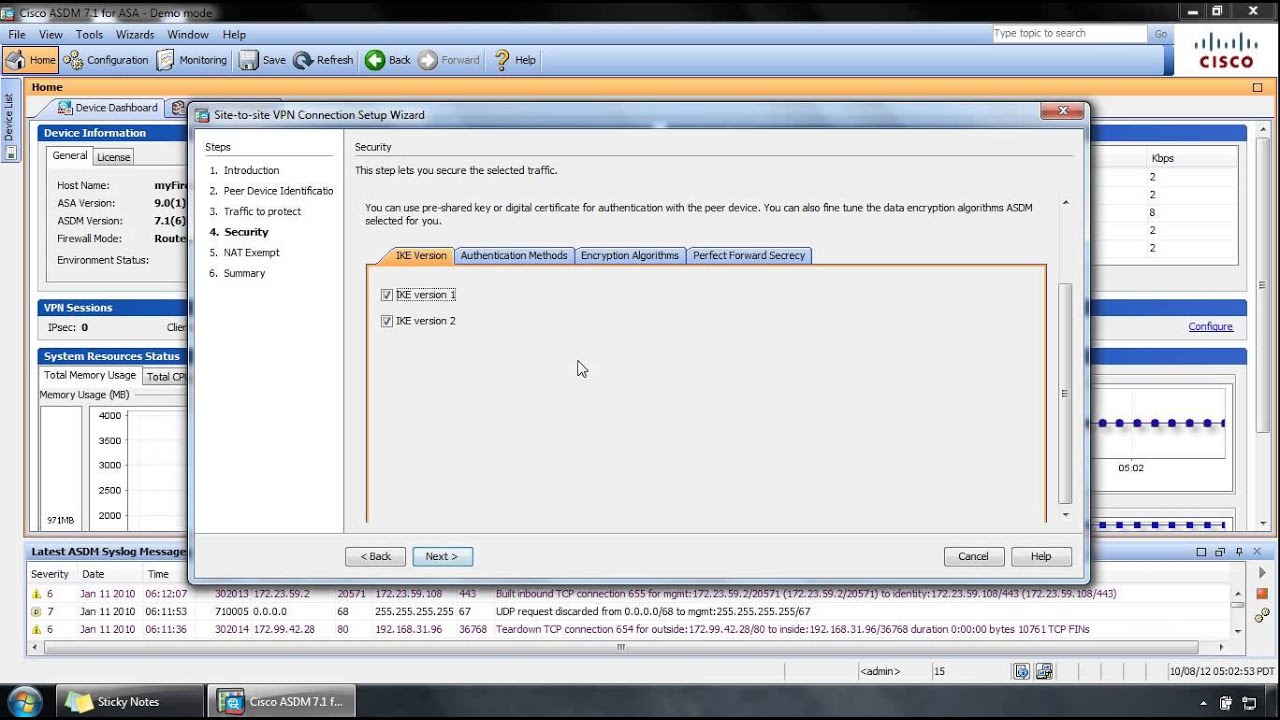
Task: Open syslog filter settings gears icon
Action: (x=1263, y=614)
